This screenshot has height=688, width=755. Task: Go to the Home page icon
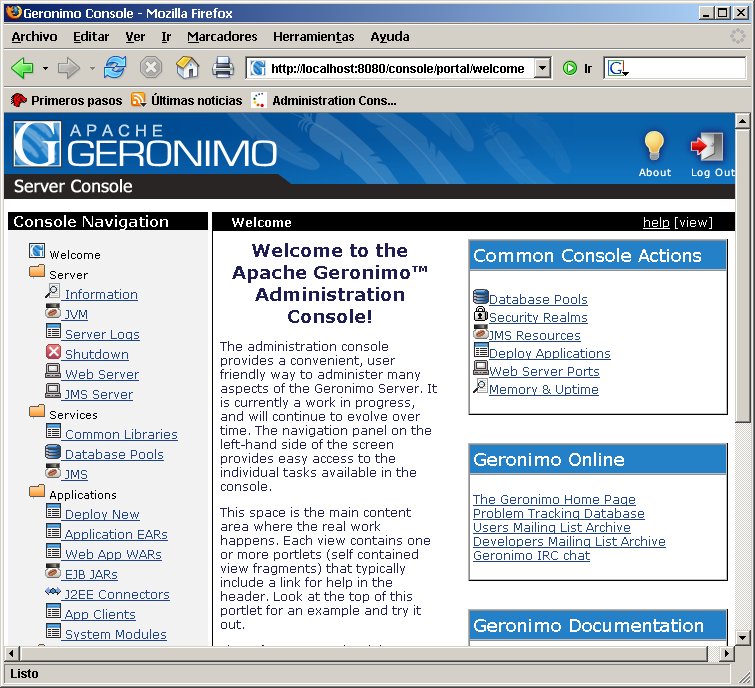click(x=187, y=67)
